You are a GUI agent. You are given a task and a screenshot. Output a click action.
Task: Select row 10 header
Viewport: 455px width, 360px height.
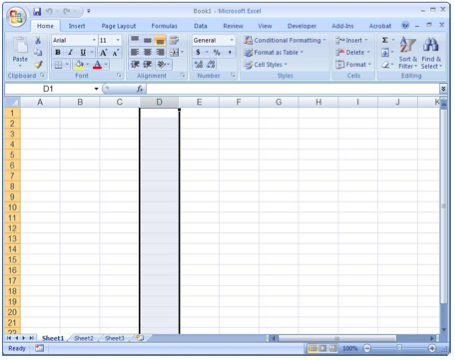12,207
